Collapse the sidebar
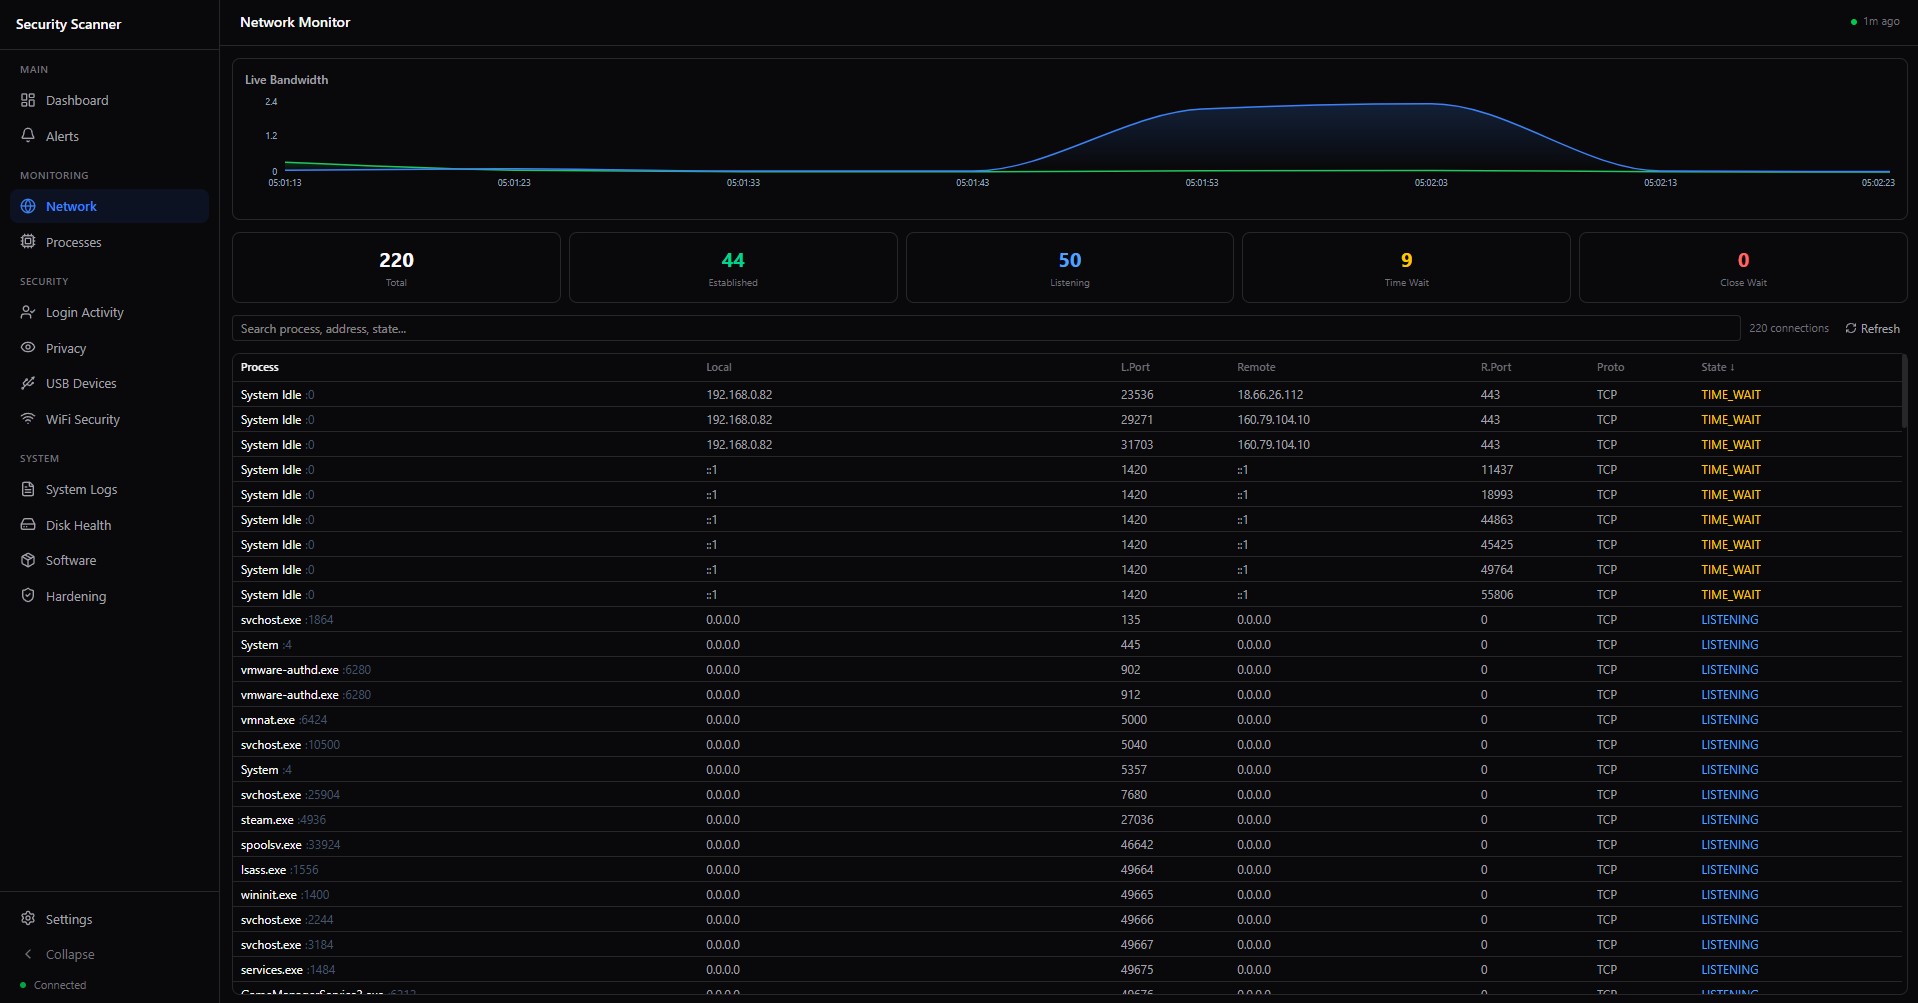This screenshot has height=1003, width=1918. (x=68, y=954)
